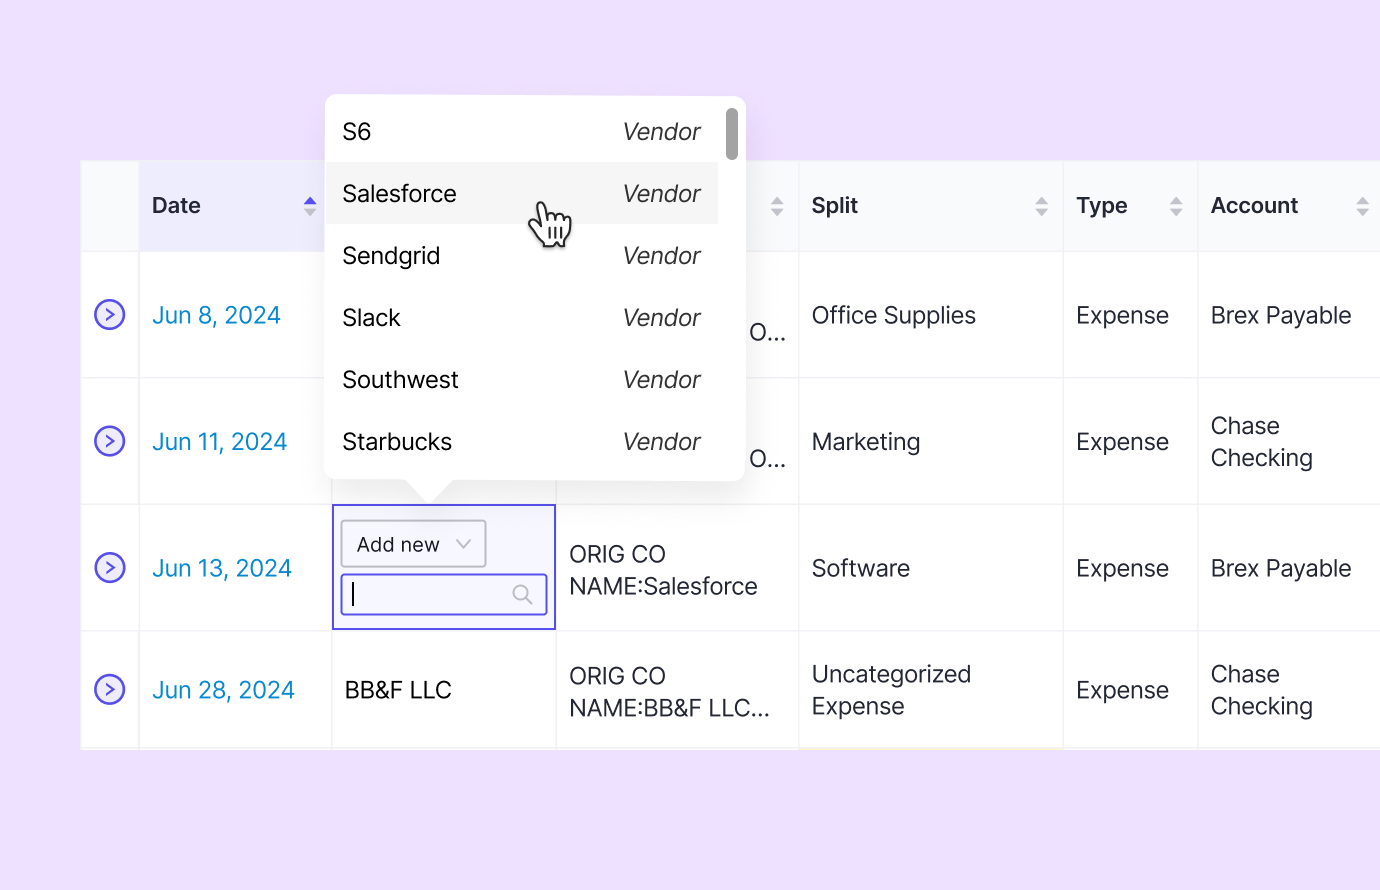Click the vendor list scrollbar thumb
The height and width of the screenshot is (890, 1380).
732,134
